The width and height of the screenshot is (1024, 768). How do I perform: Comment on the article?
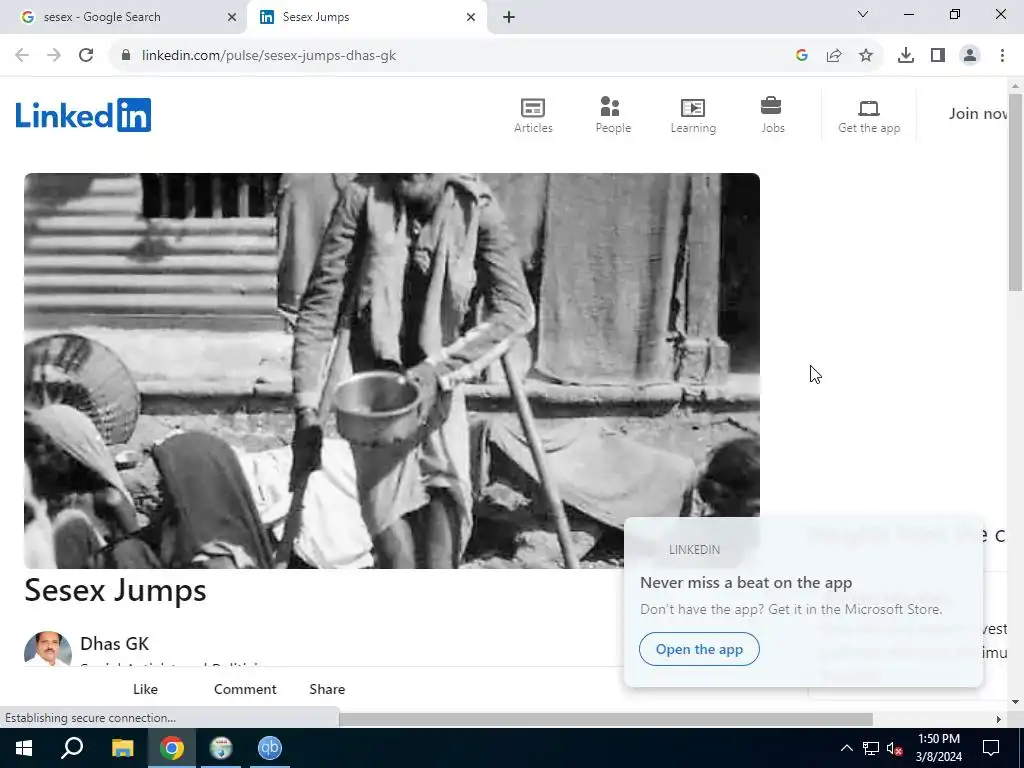[245, 689]
